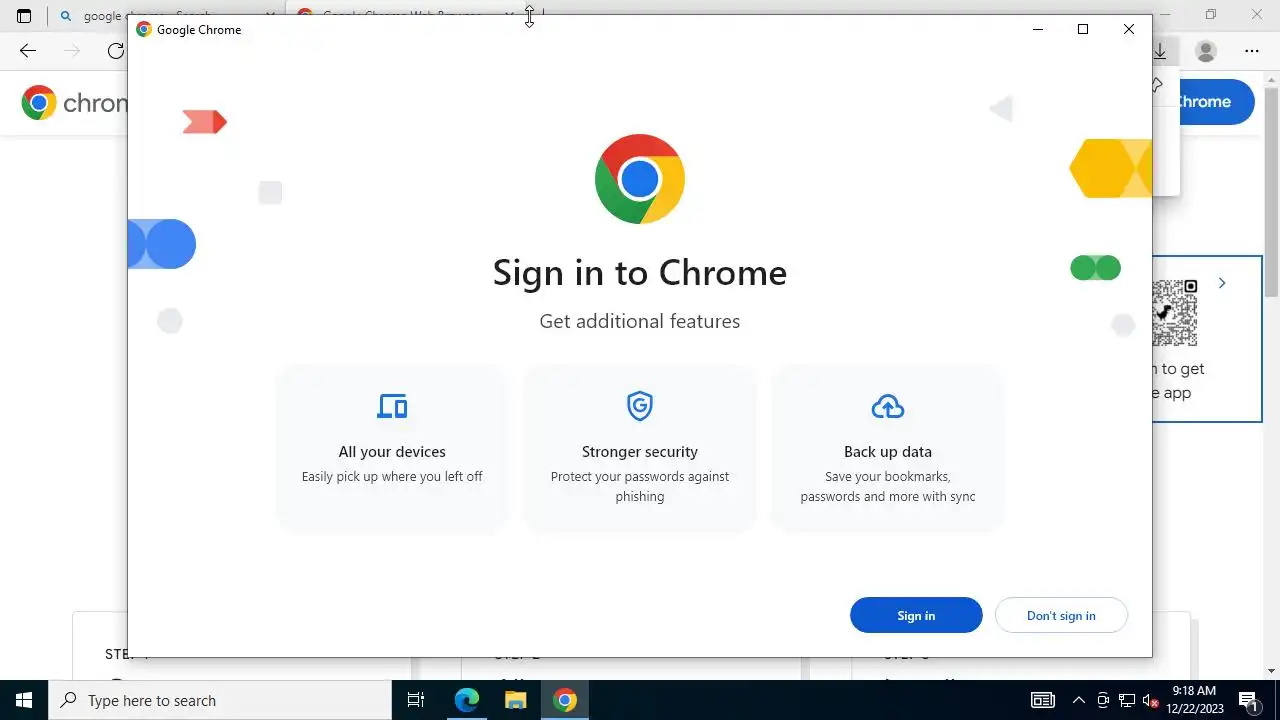1280x720 pixels.
Task: Open Edge downloads icon in toolbar
Action: [1161, 51]
